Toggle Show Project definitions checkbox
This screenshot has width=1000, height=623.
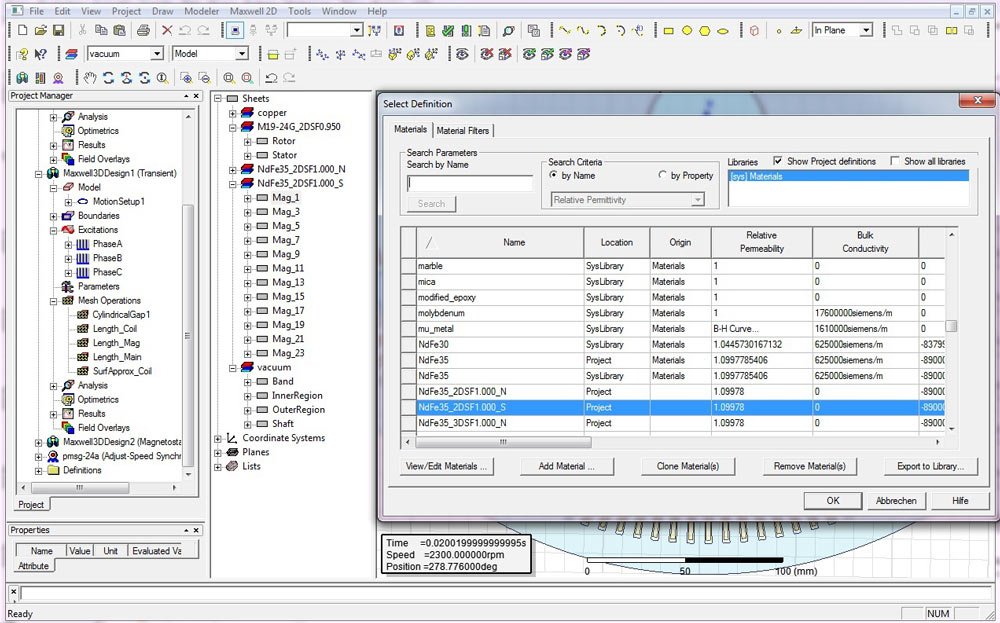778,161
